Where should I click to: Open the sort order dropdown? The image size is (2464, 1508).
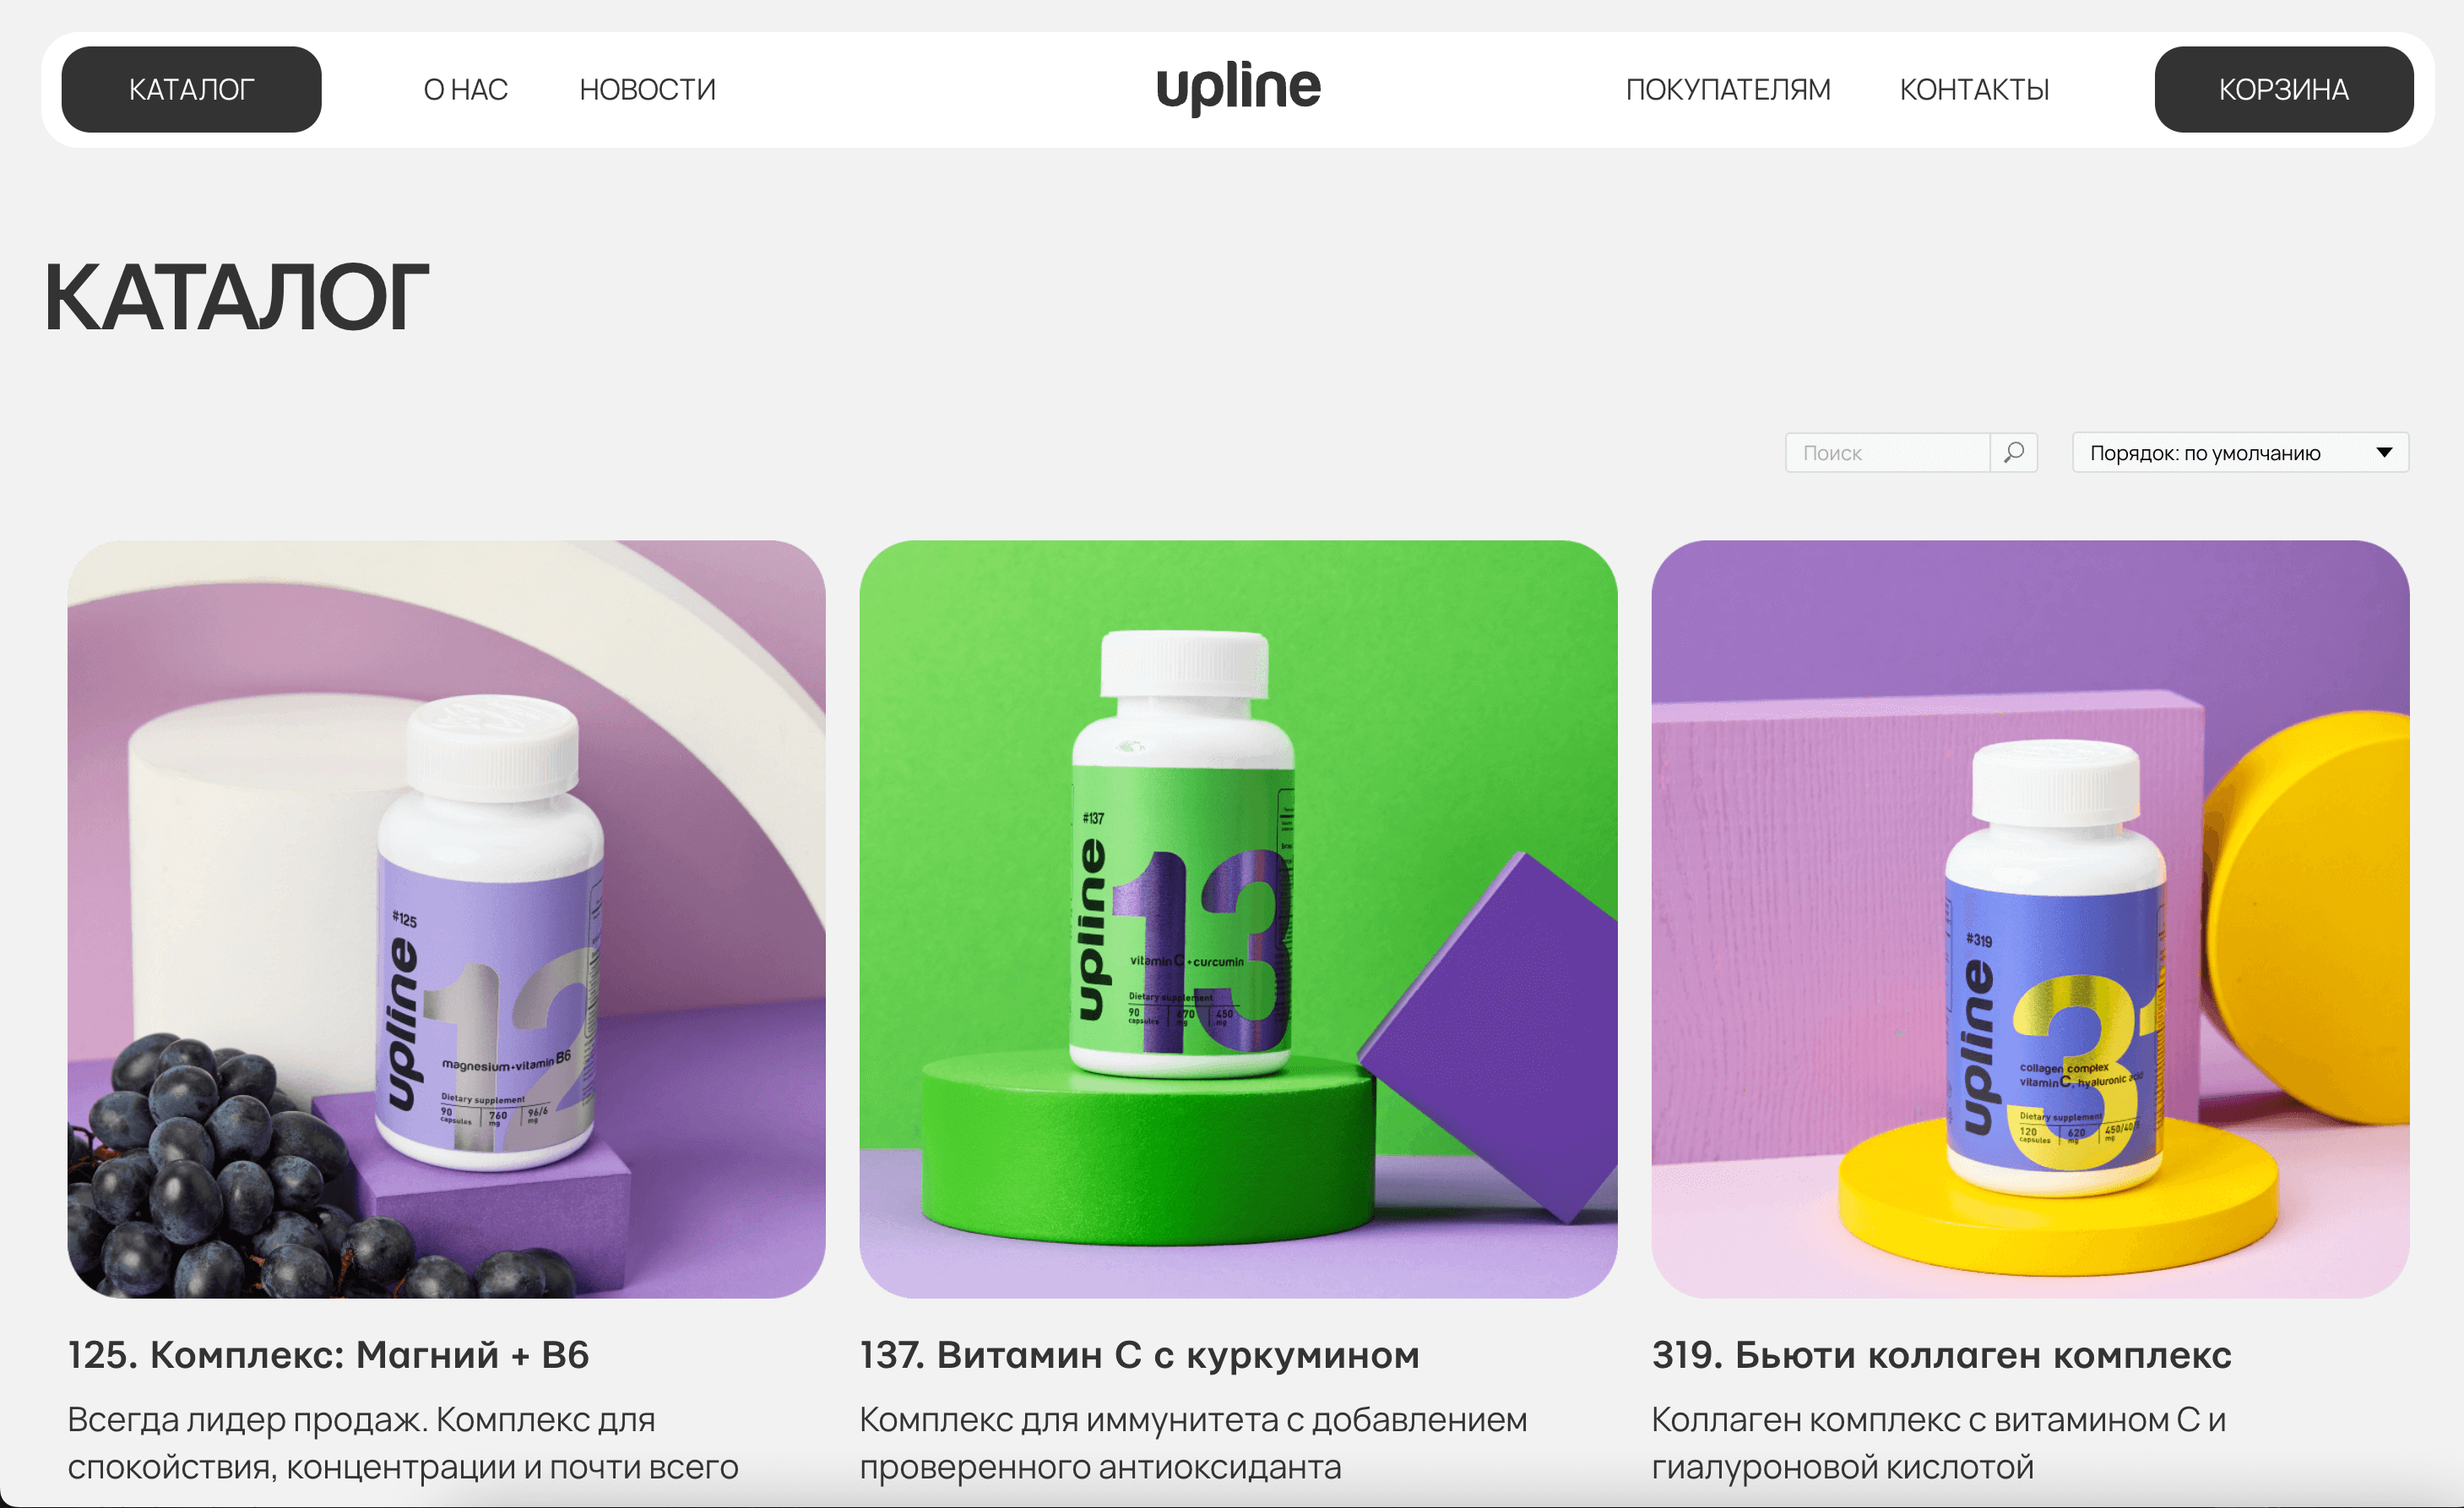[x=2240, y=452]
